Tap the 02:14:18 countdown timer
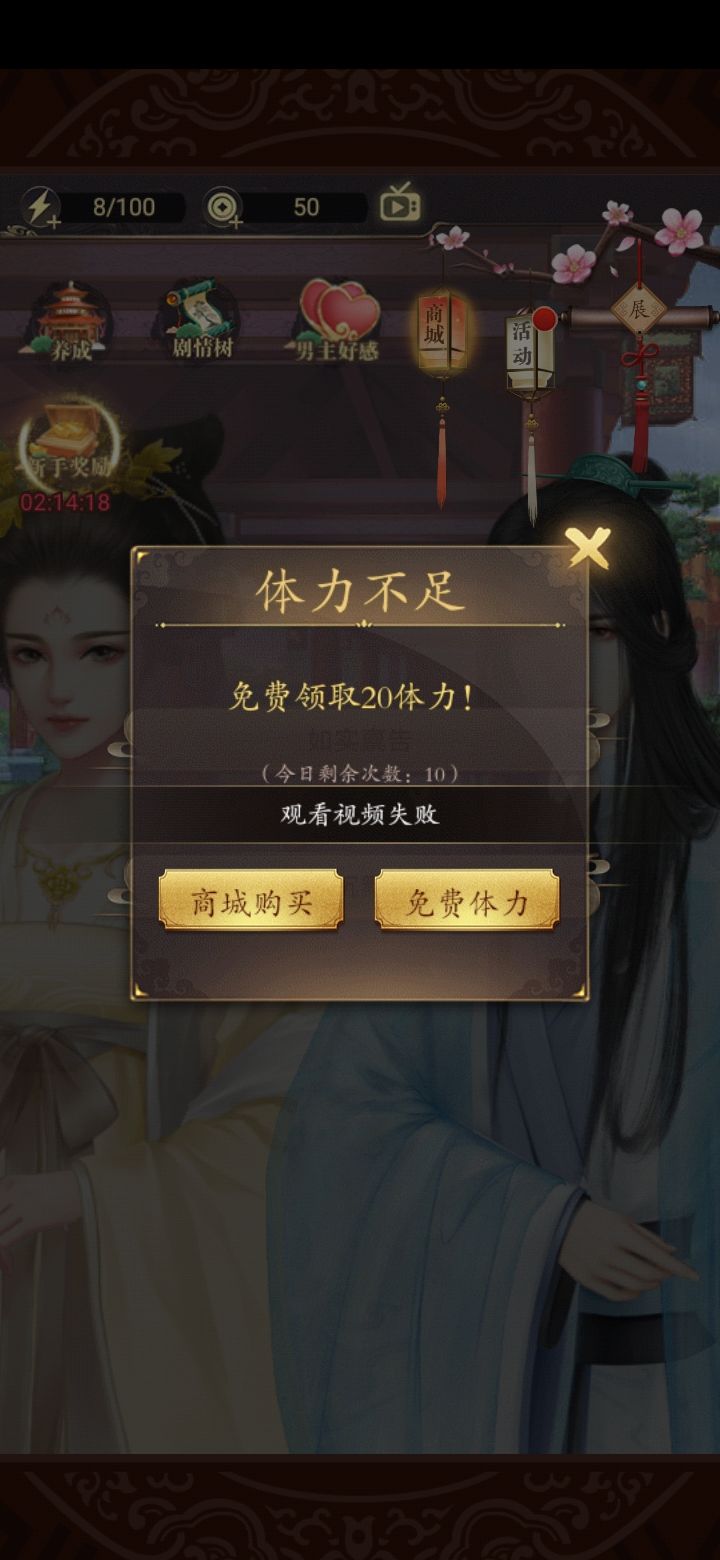720x1560 pixels. 65,502
